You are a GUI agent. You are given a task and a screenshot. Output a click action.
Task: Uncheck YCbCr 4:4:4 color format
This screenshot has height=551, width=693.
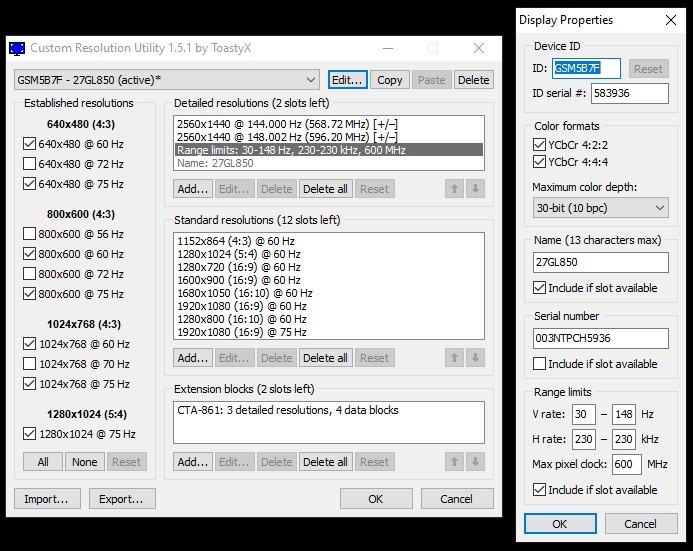[x=539, y=162]
